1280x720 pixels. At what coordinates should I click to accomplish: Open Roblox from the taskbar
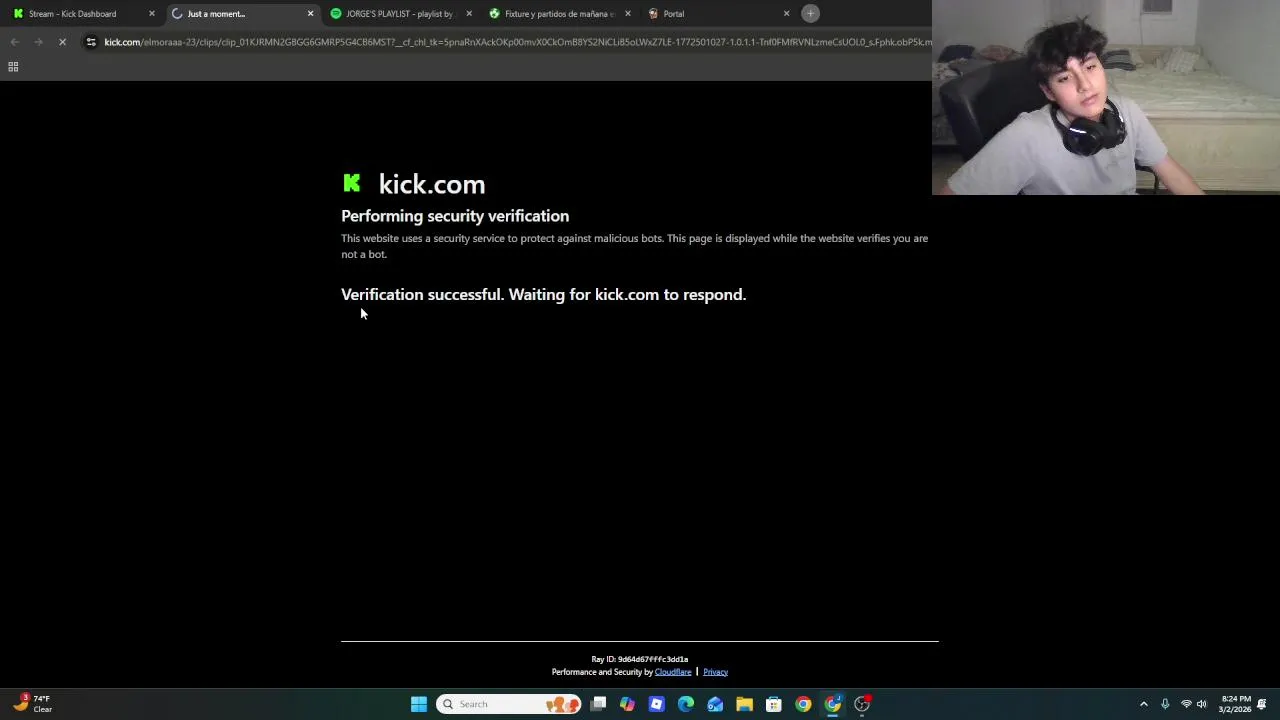click(x=656, y=704)
